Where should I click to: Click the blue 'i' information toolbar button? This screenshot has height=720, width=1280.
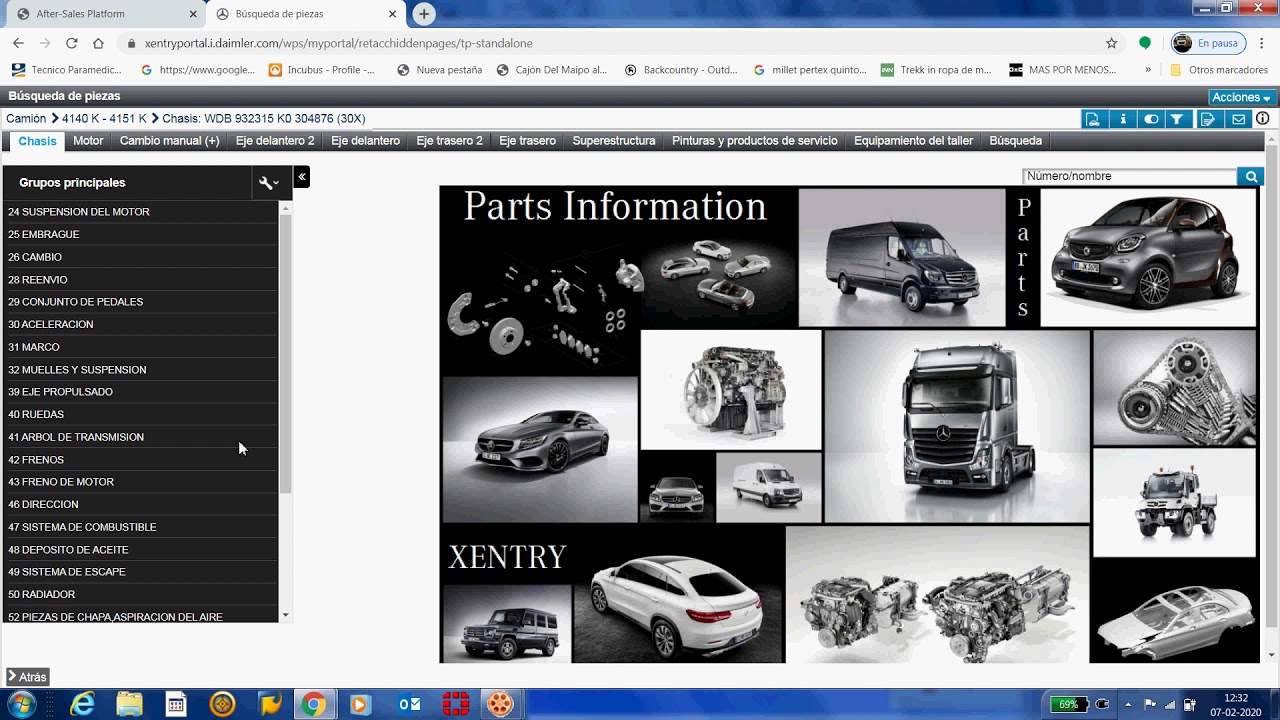click(1122, 119)
